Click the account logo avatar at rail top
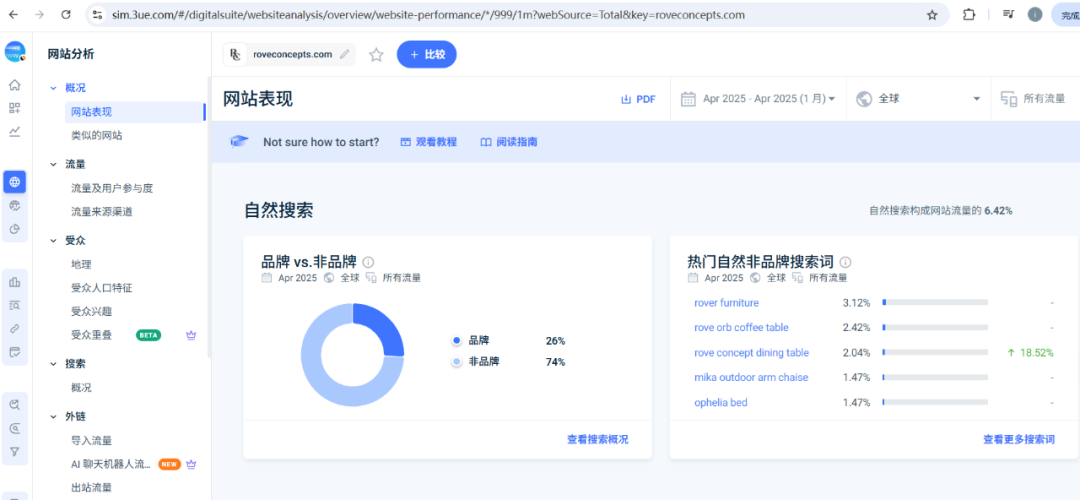Image resolution: width=1080 pixels, height=500 pixels. coord(14,52)
